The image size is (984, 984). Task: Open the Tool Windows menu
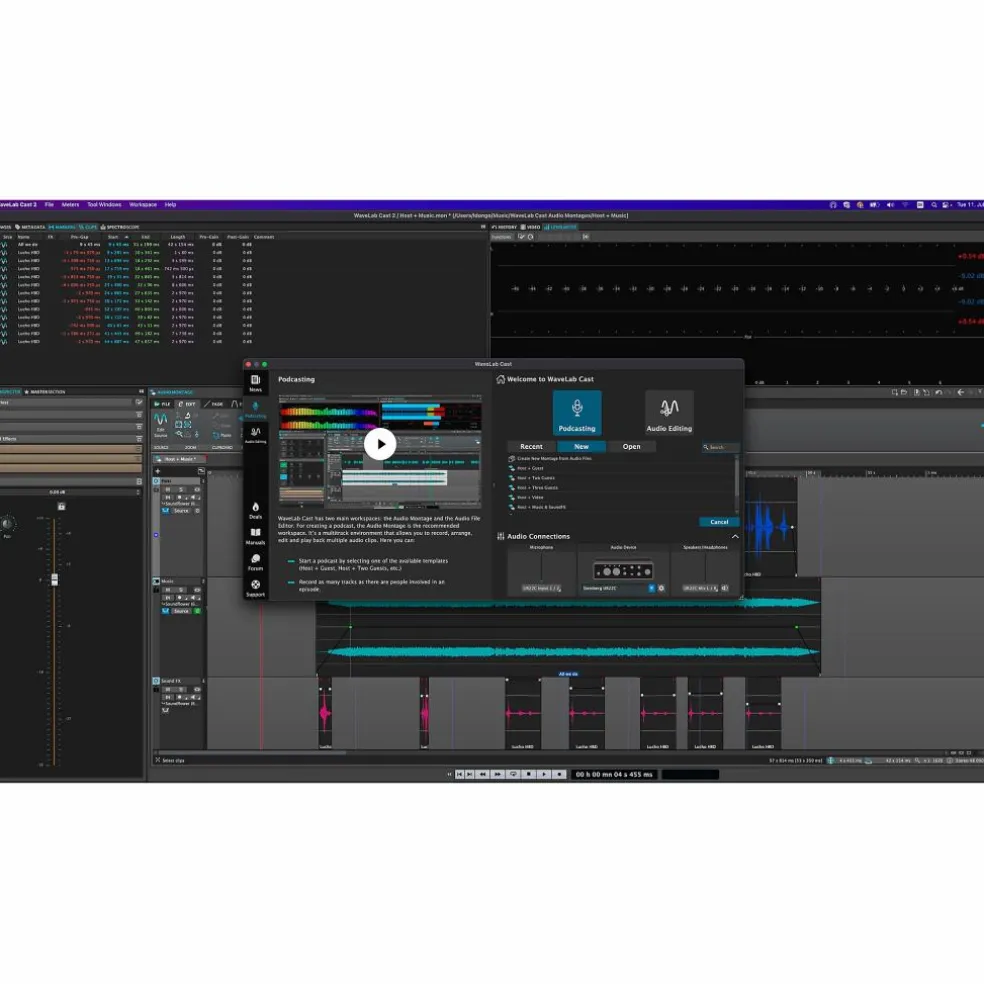[x=104, y=205]
